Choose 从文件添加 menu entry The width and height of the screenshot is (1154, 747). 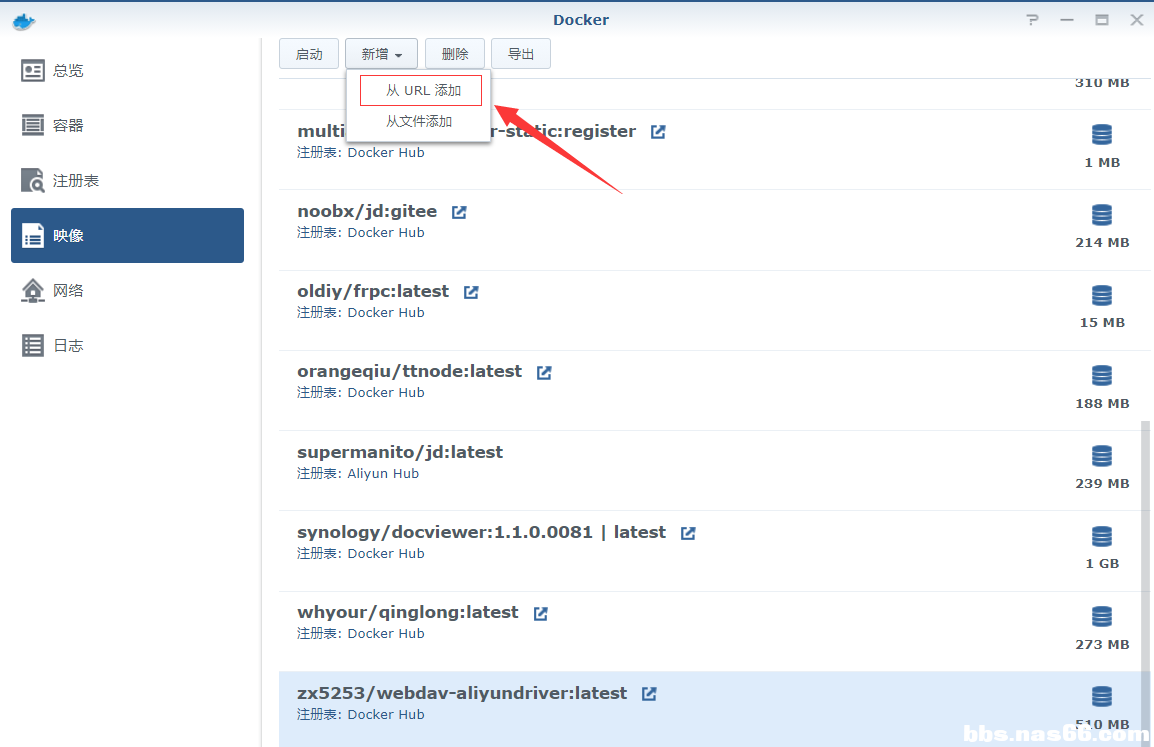tap(419, 121)
